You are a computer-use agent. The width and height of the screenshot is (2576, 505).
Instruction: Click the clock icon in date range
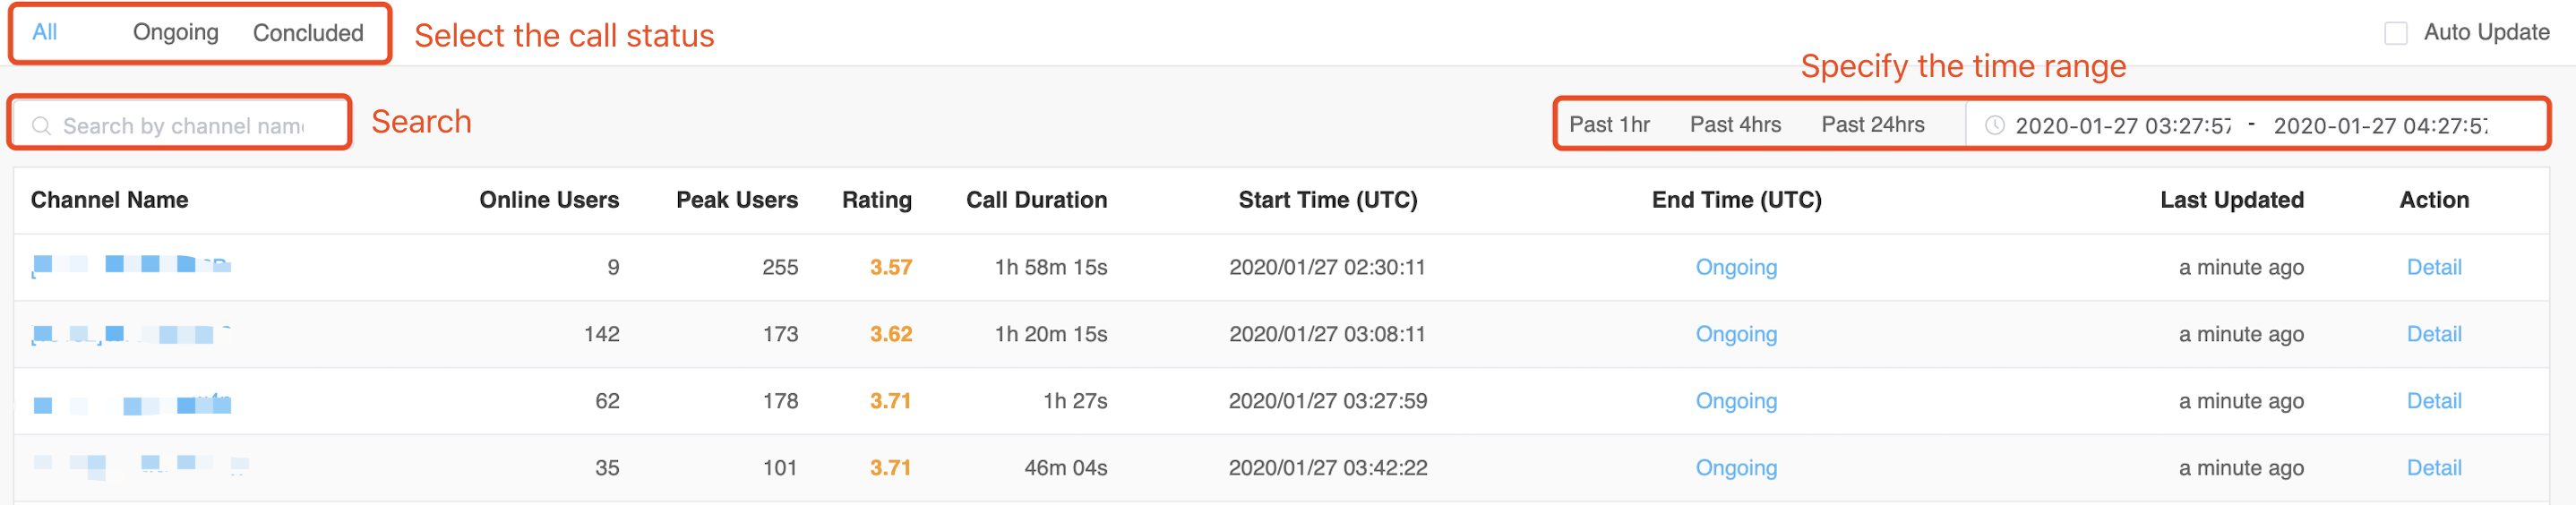[1994, 126]
